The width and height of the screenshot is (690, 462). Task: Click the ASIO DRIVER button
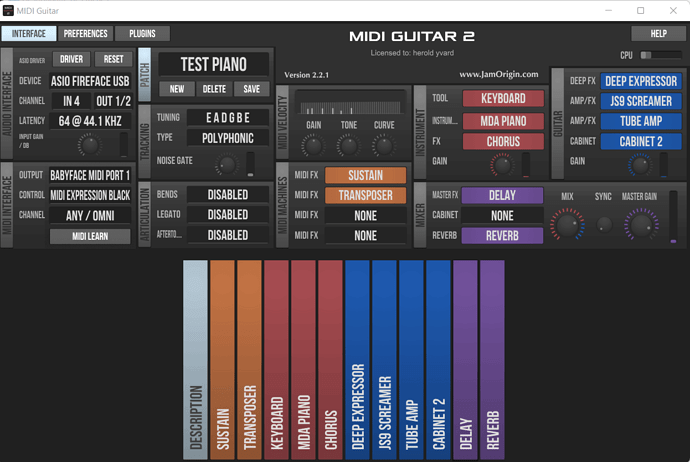71,59
